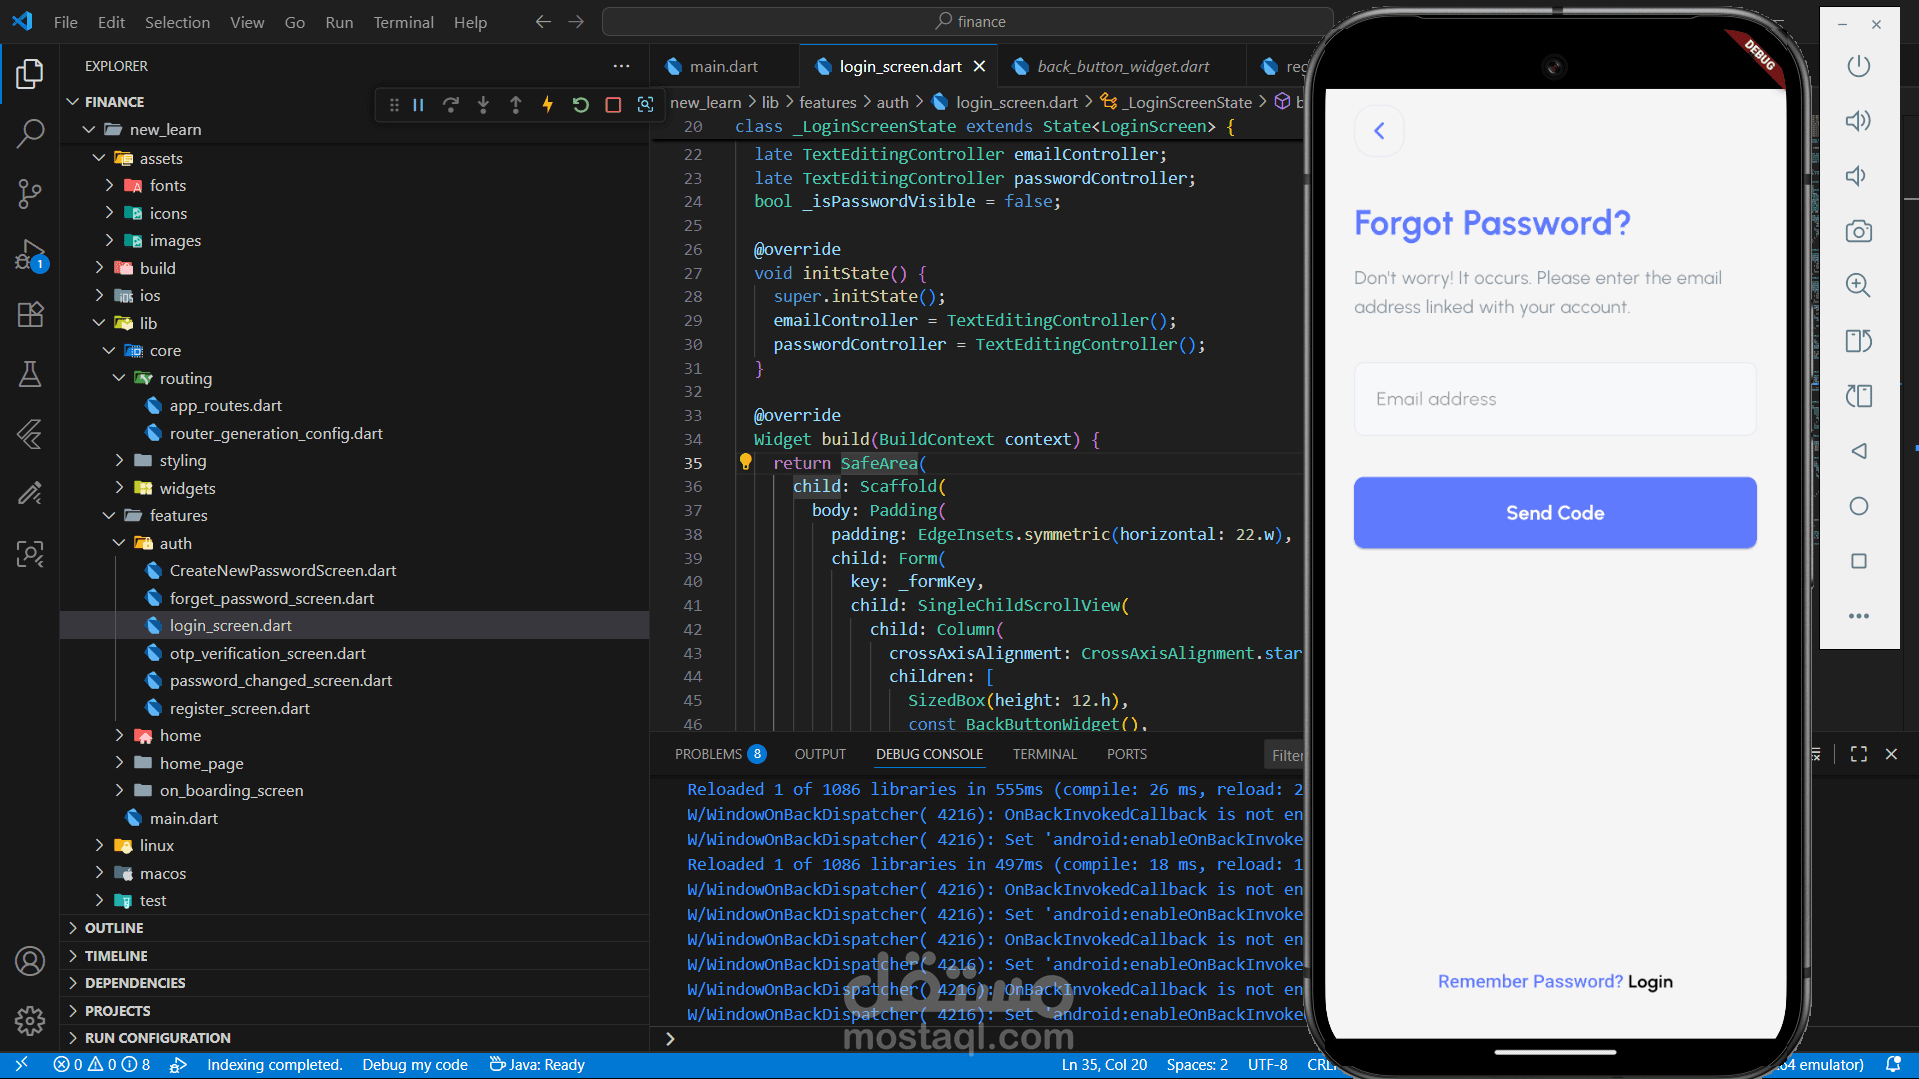Open the Selection menu
The height and width of the screenshot is (1079, 1919).
tap(177, 22)
